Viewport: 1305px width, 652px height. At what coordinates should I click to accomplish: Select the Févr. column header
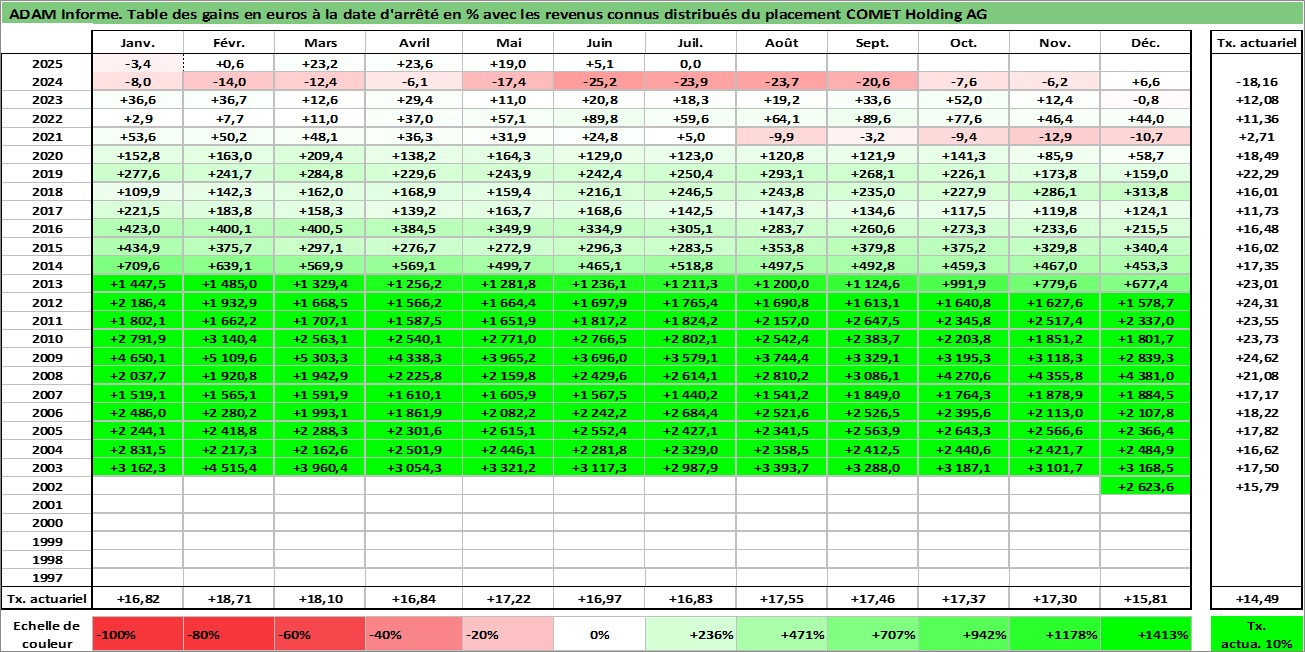click(x=229, y=44)
